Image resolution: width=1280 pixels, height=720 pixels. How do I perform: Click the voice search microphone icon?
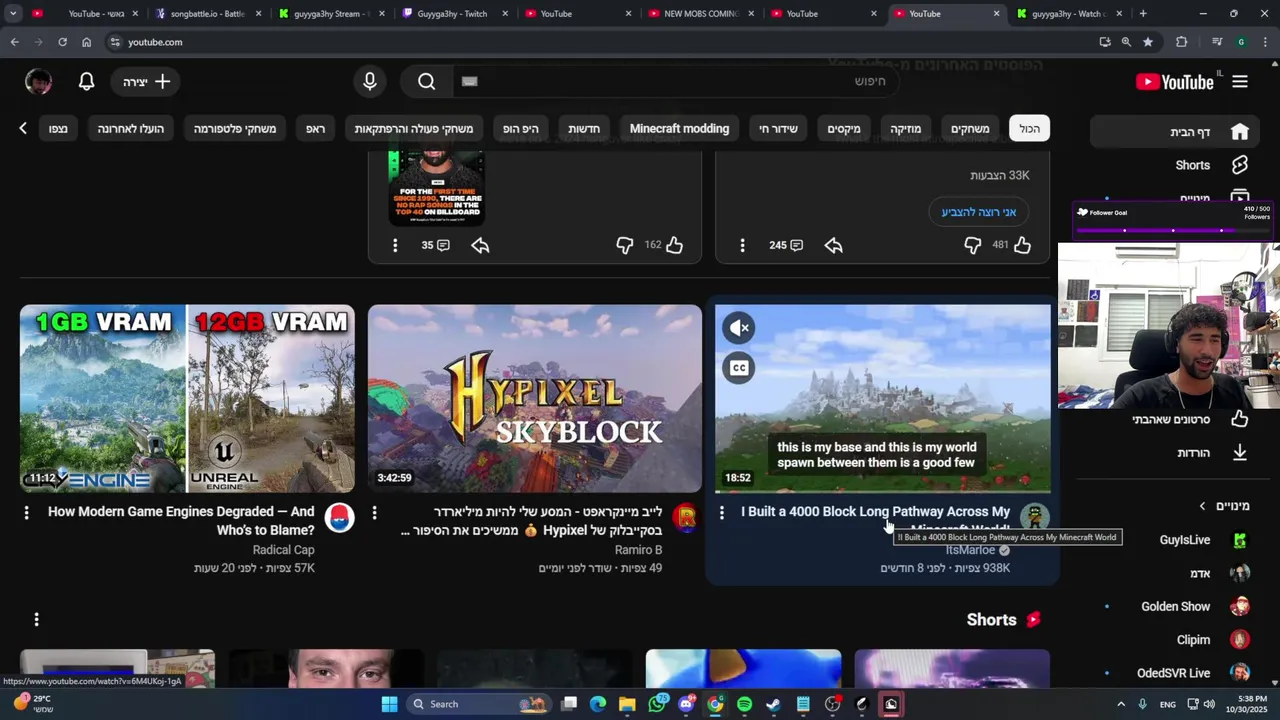coord(370,82)
